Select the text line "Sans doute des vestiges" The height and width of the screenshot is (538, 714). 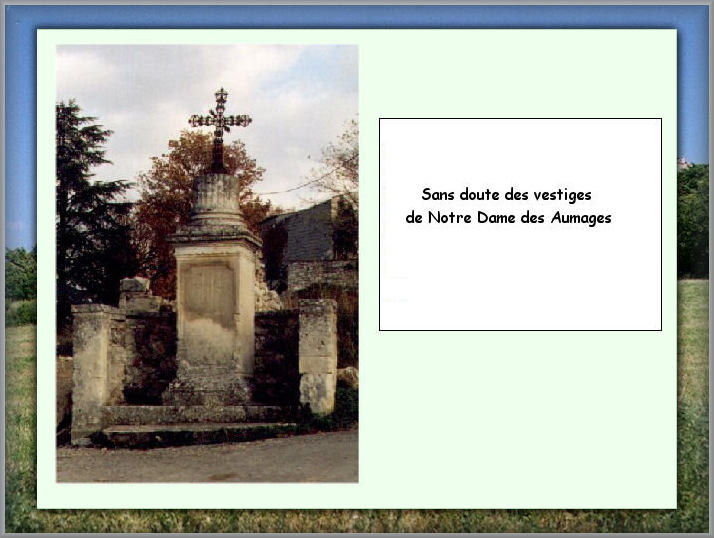tap(506, 195)
